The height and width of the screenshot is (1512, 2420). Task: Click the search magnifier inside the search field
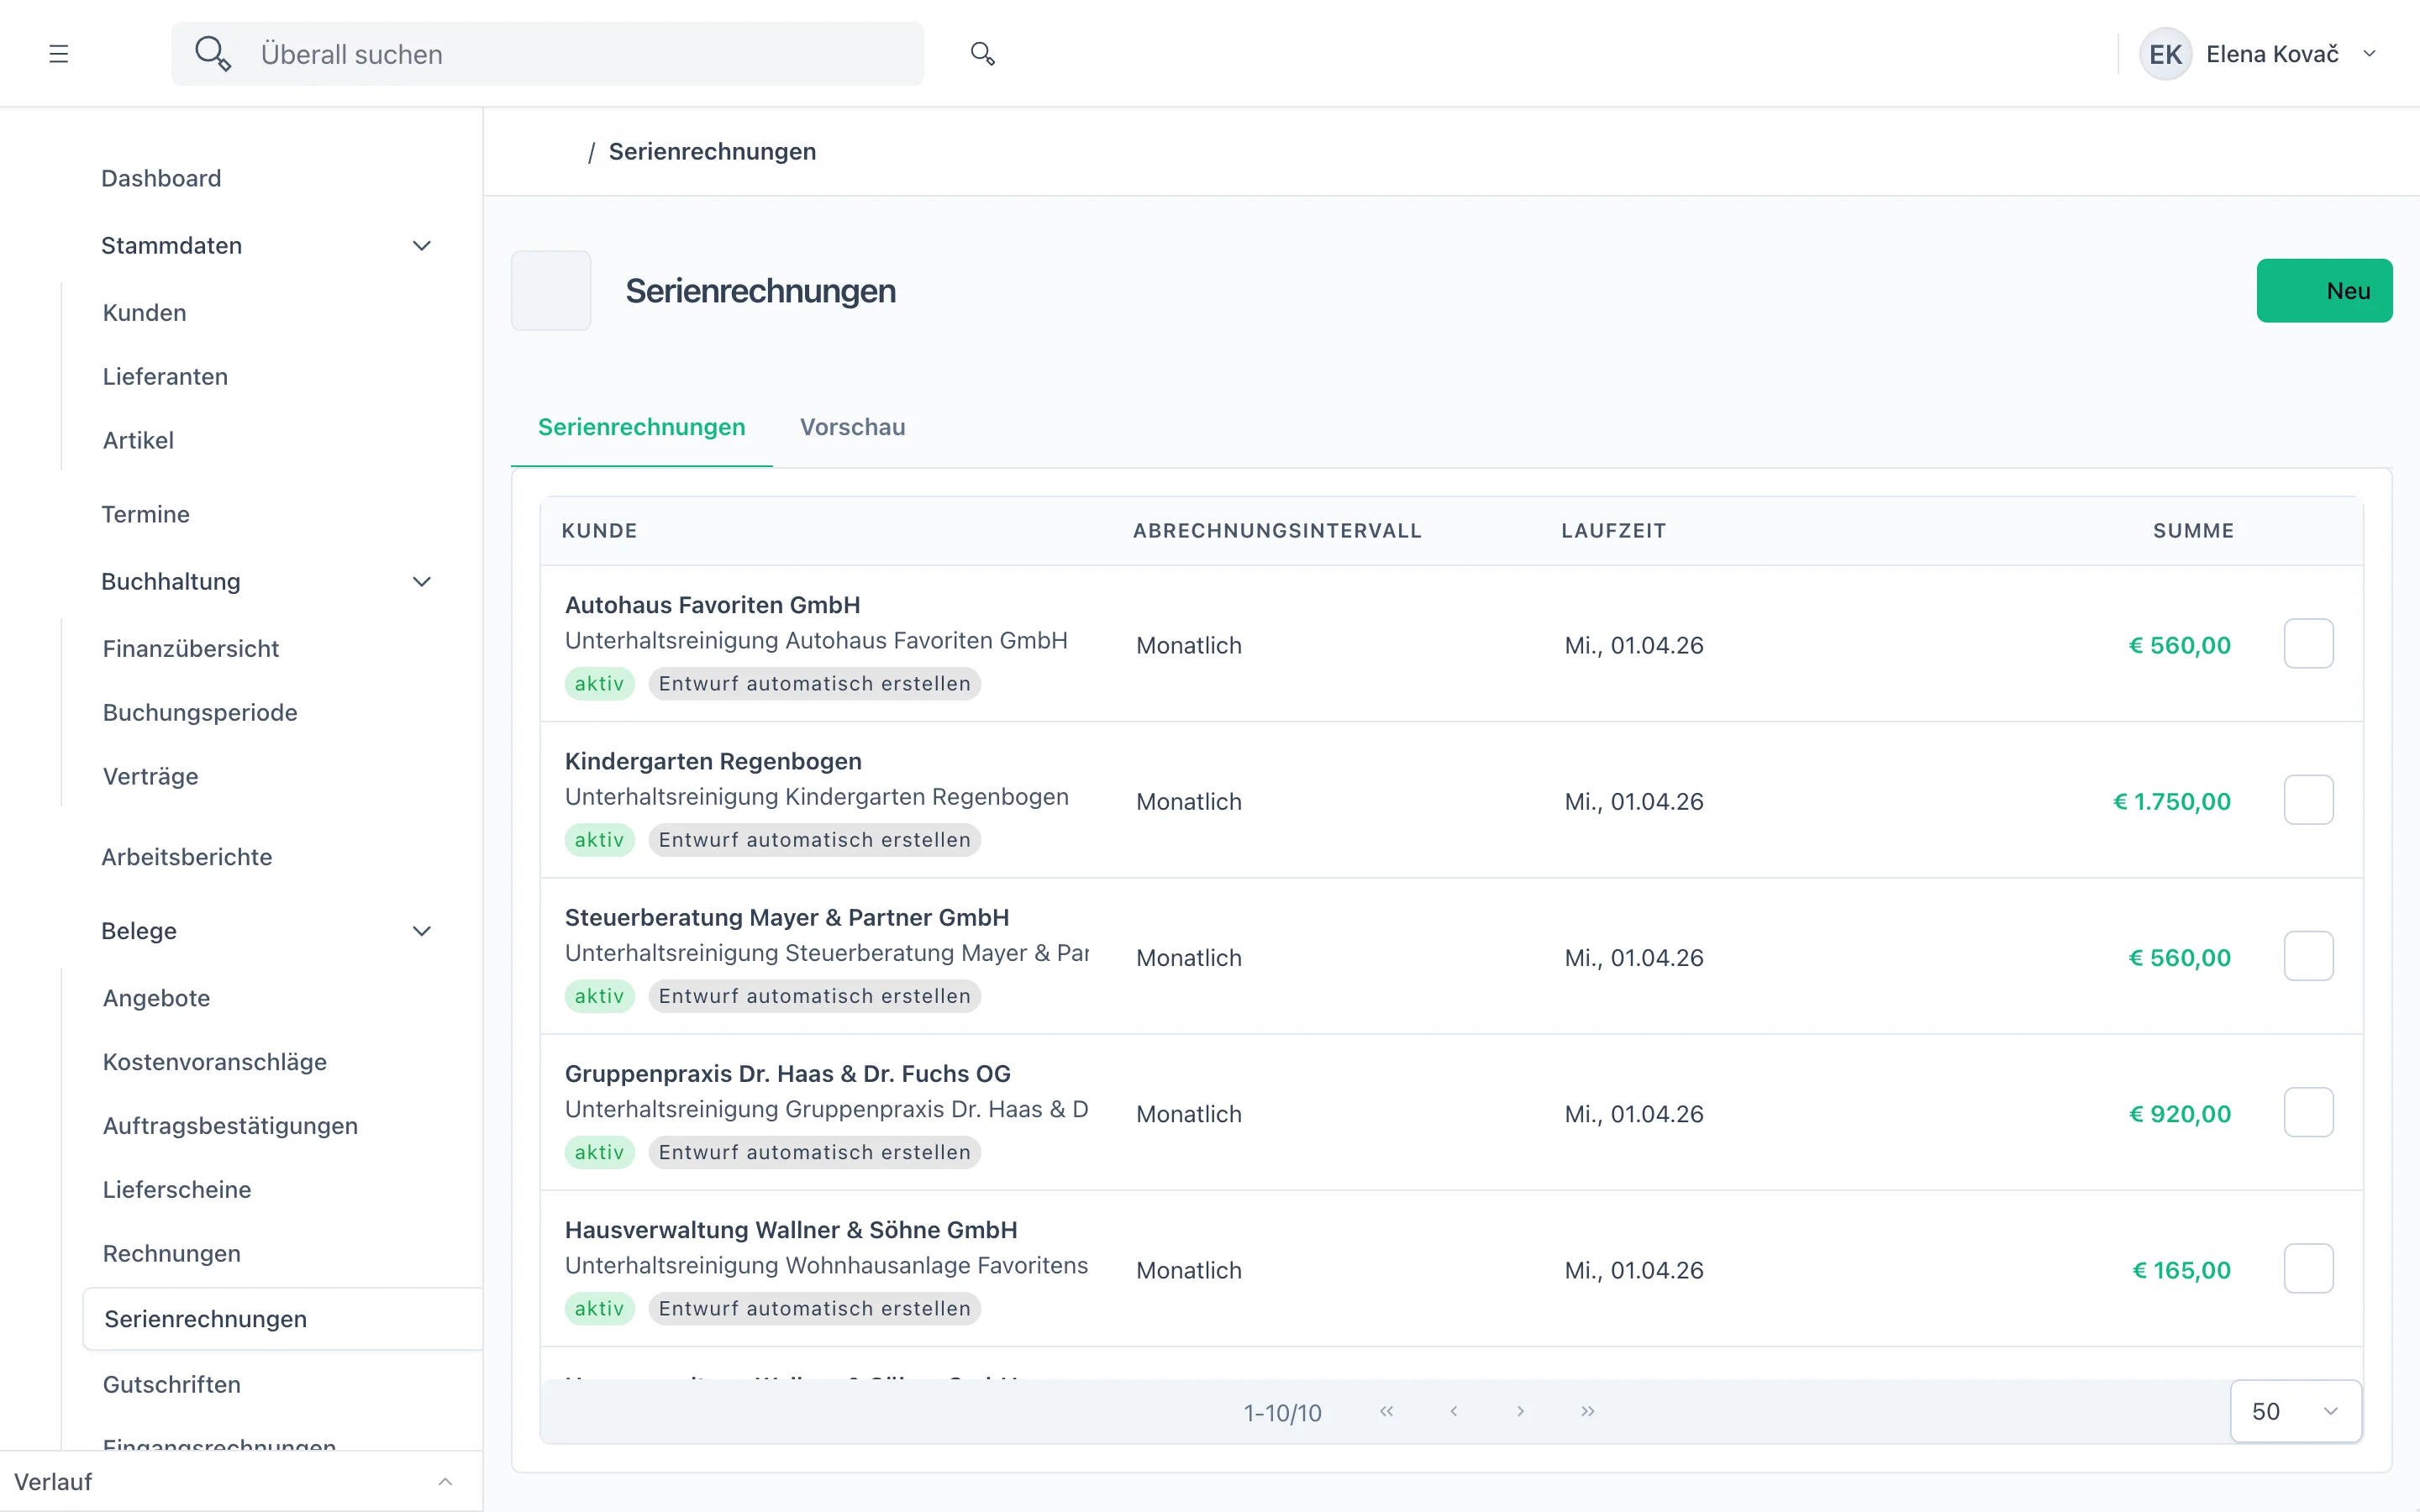pos(213,54)
